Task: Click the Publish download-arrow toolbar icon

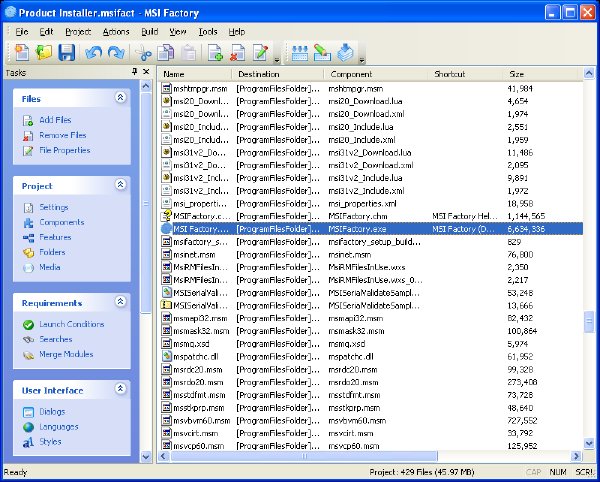Action: (345, 53)
